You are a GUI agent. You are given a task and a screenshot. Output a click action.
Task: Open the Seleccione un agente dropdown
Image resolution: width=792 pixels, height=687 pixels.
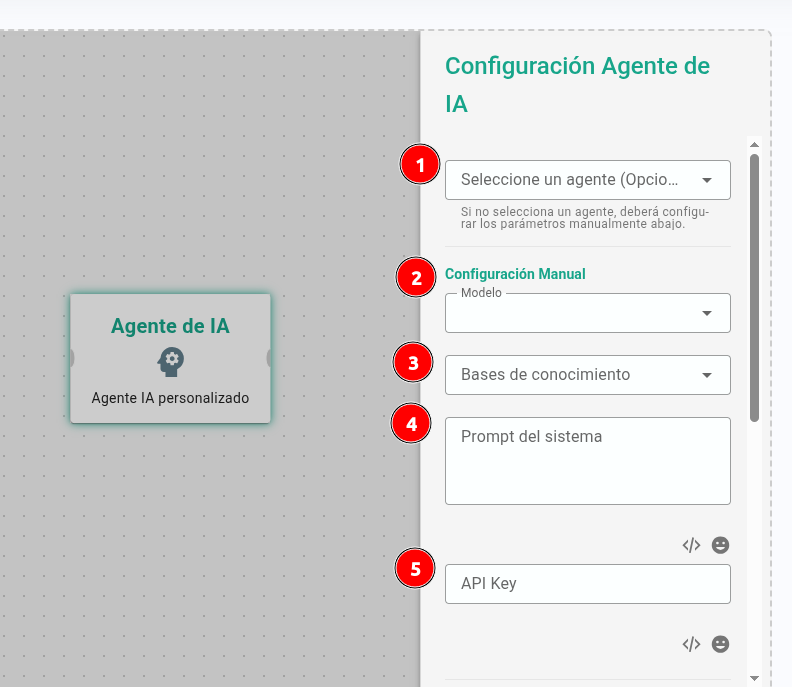[x=587, y=180]
